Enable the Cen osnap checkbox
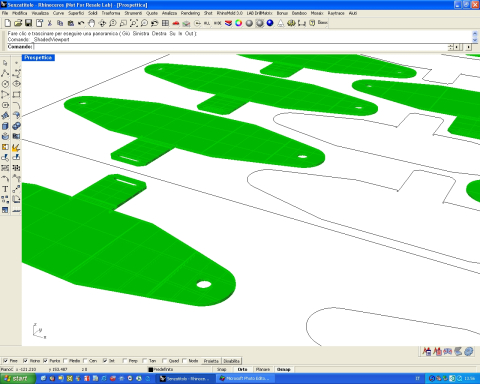Screen dimensions: 480x384 tap(85, 361)
